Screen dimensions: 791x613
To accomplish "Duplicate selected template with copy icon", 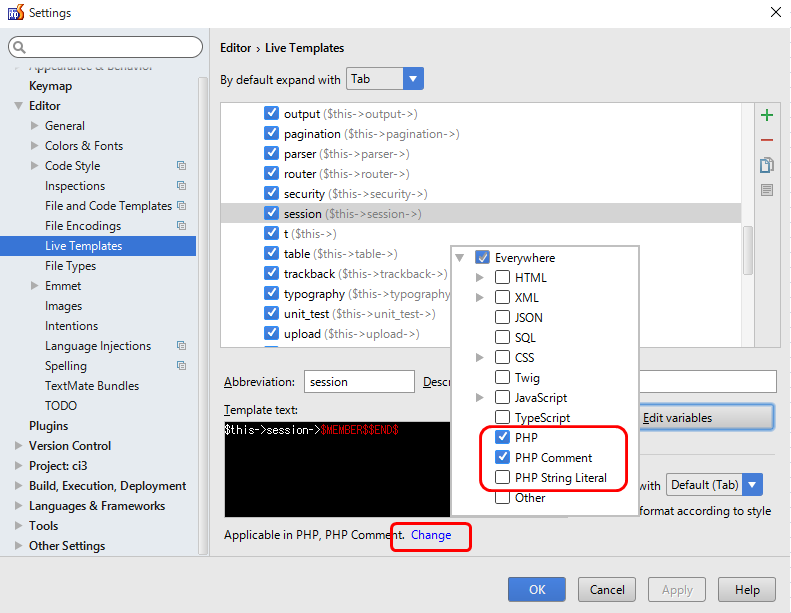I will coord(767,165).
